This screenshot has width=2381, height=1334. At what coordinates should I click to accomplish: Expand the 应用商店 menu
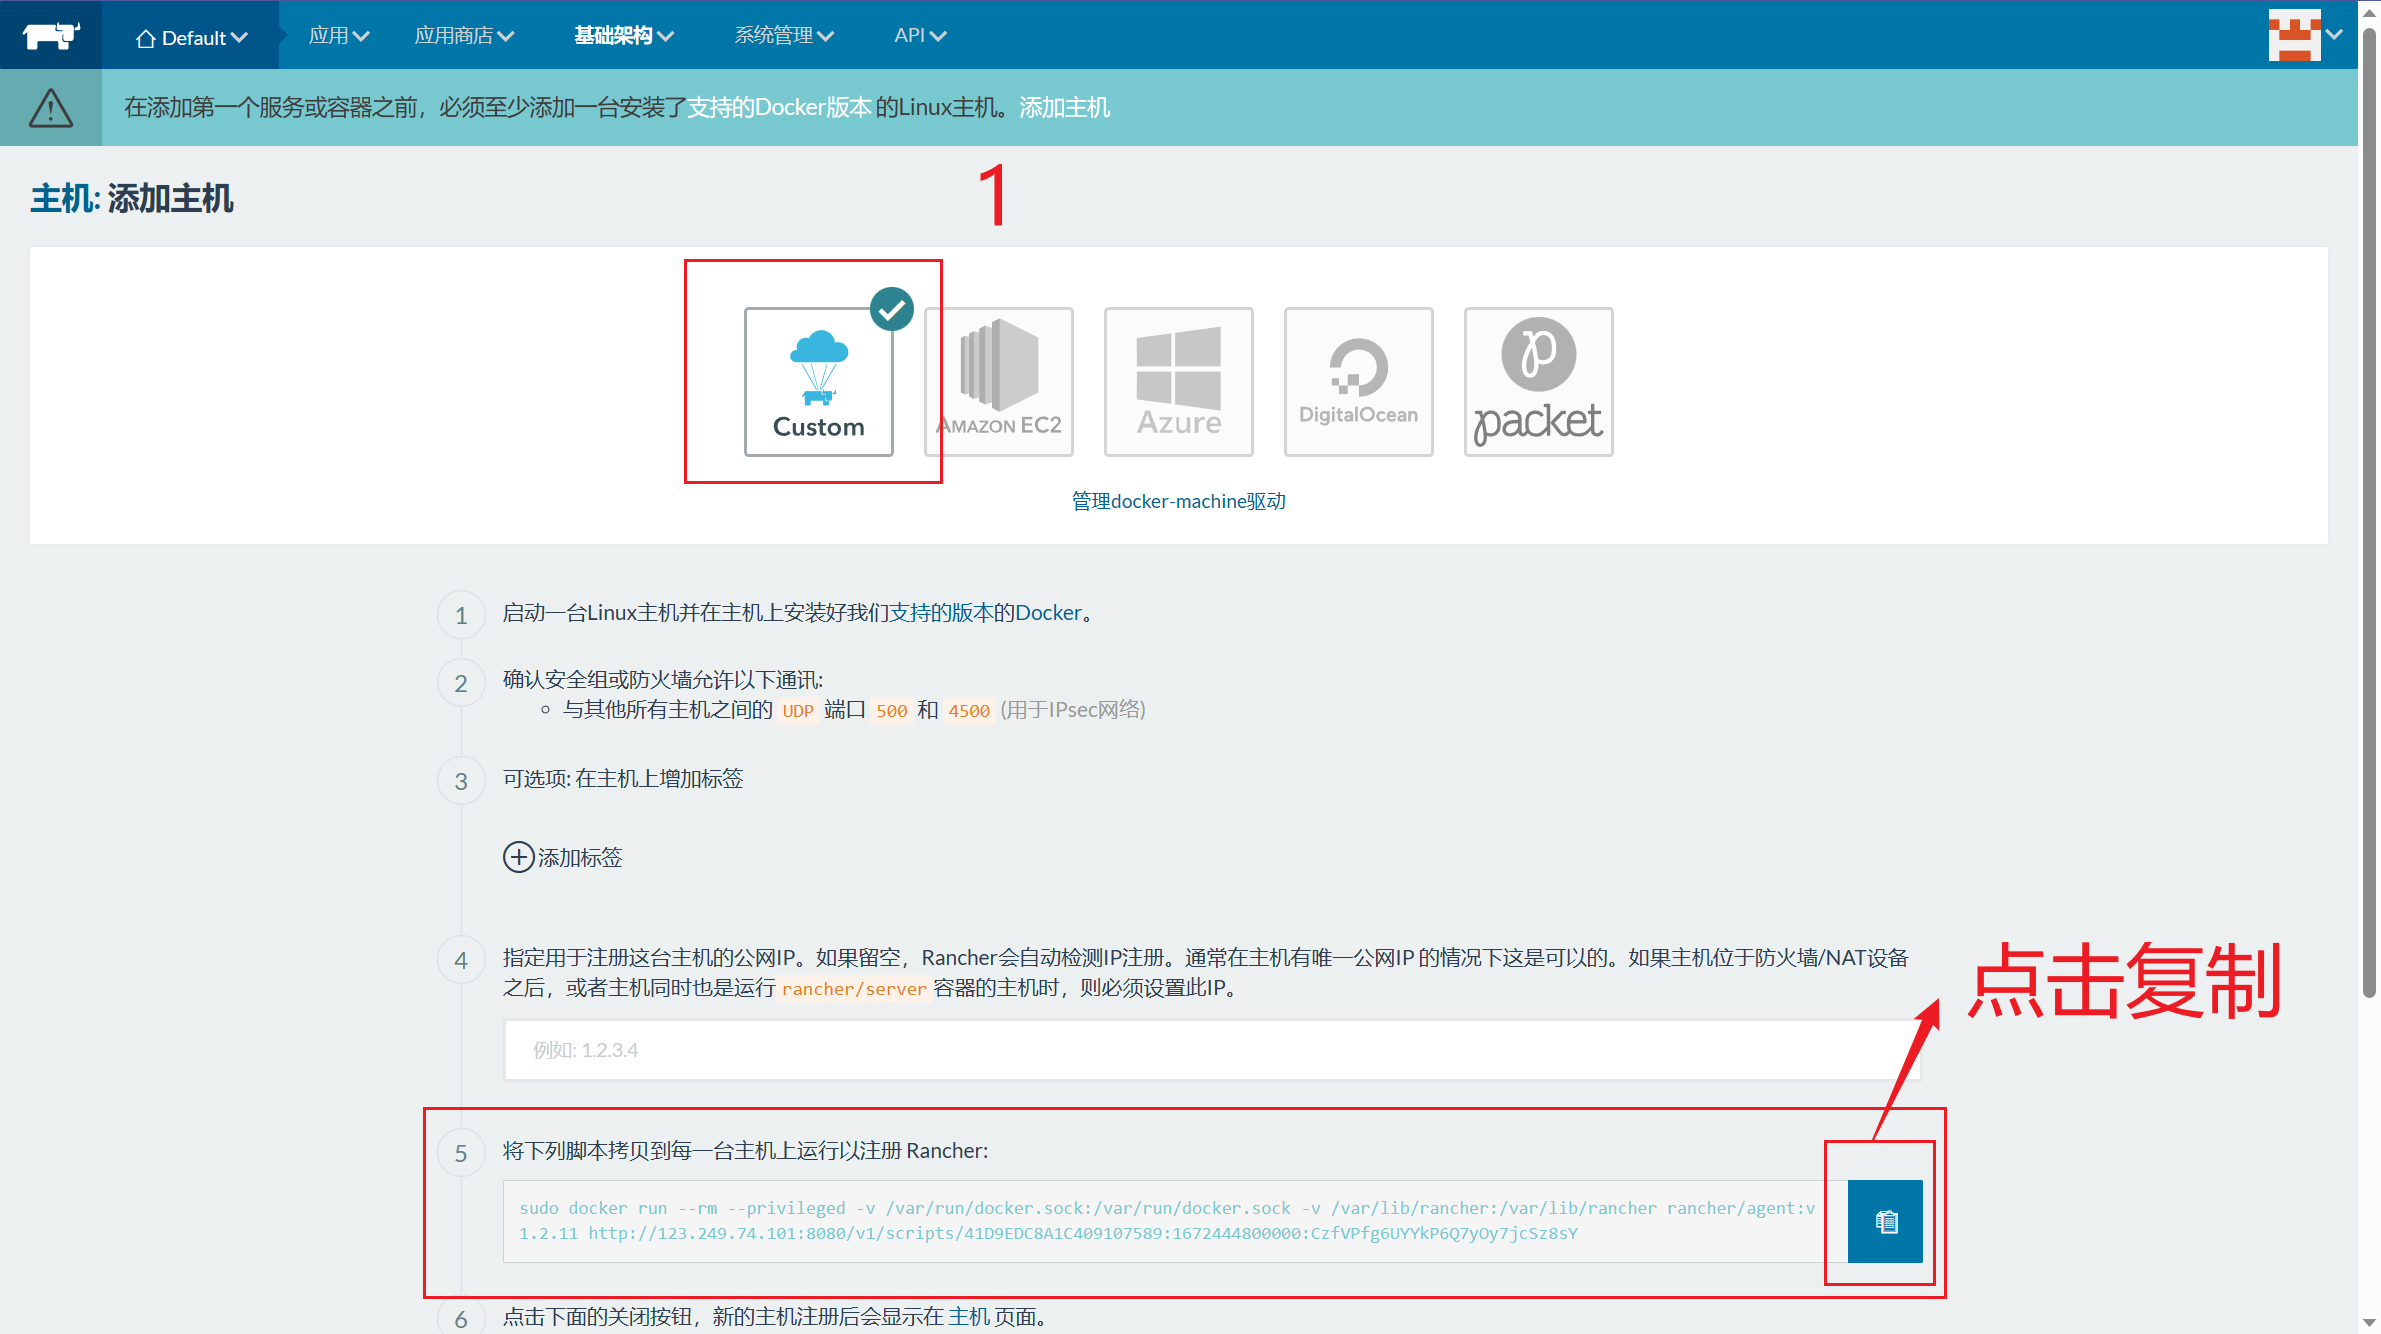click(464, 36)
